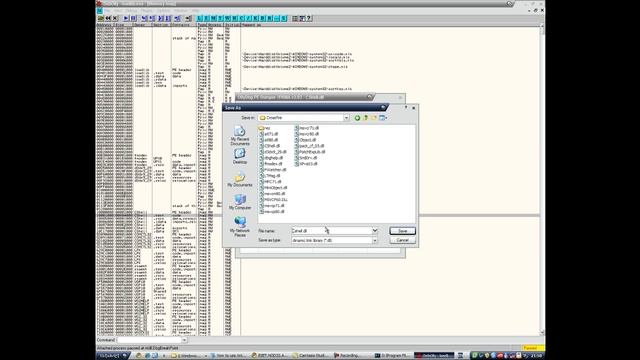Switch to Camtasia Studio taskbar item
Image resolution: width=640 pixels, height=360 pixels.
[311, 356]
